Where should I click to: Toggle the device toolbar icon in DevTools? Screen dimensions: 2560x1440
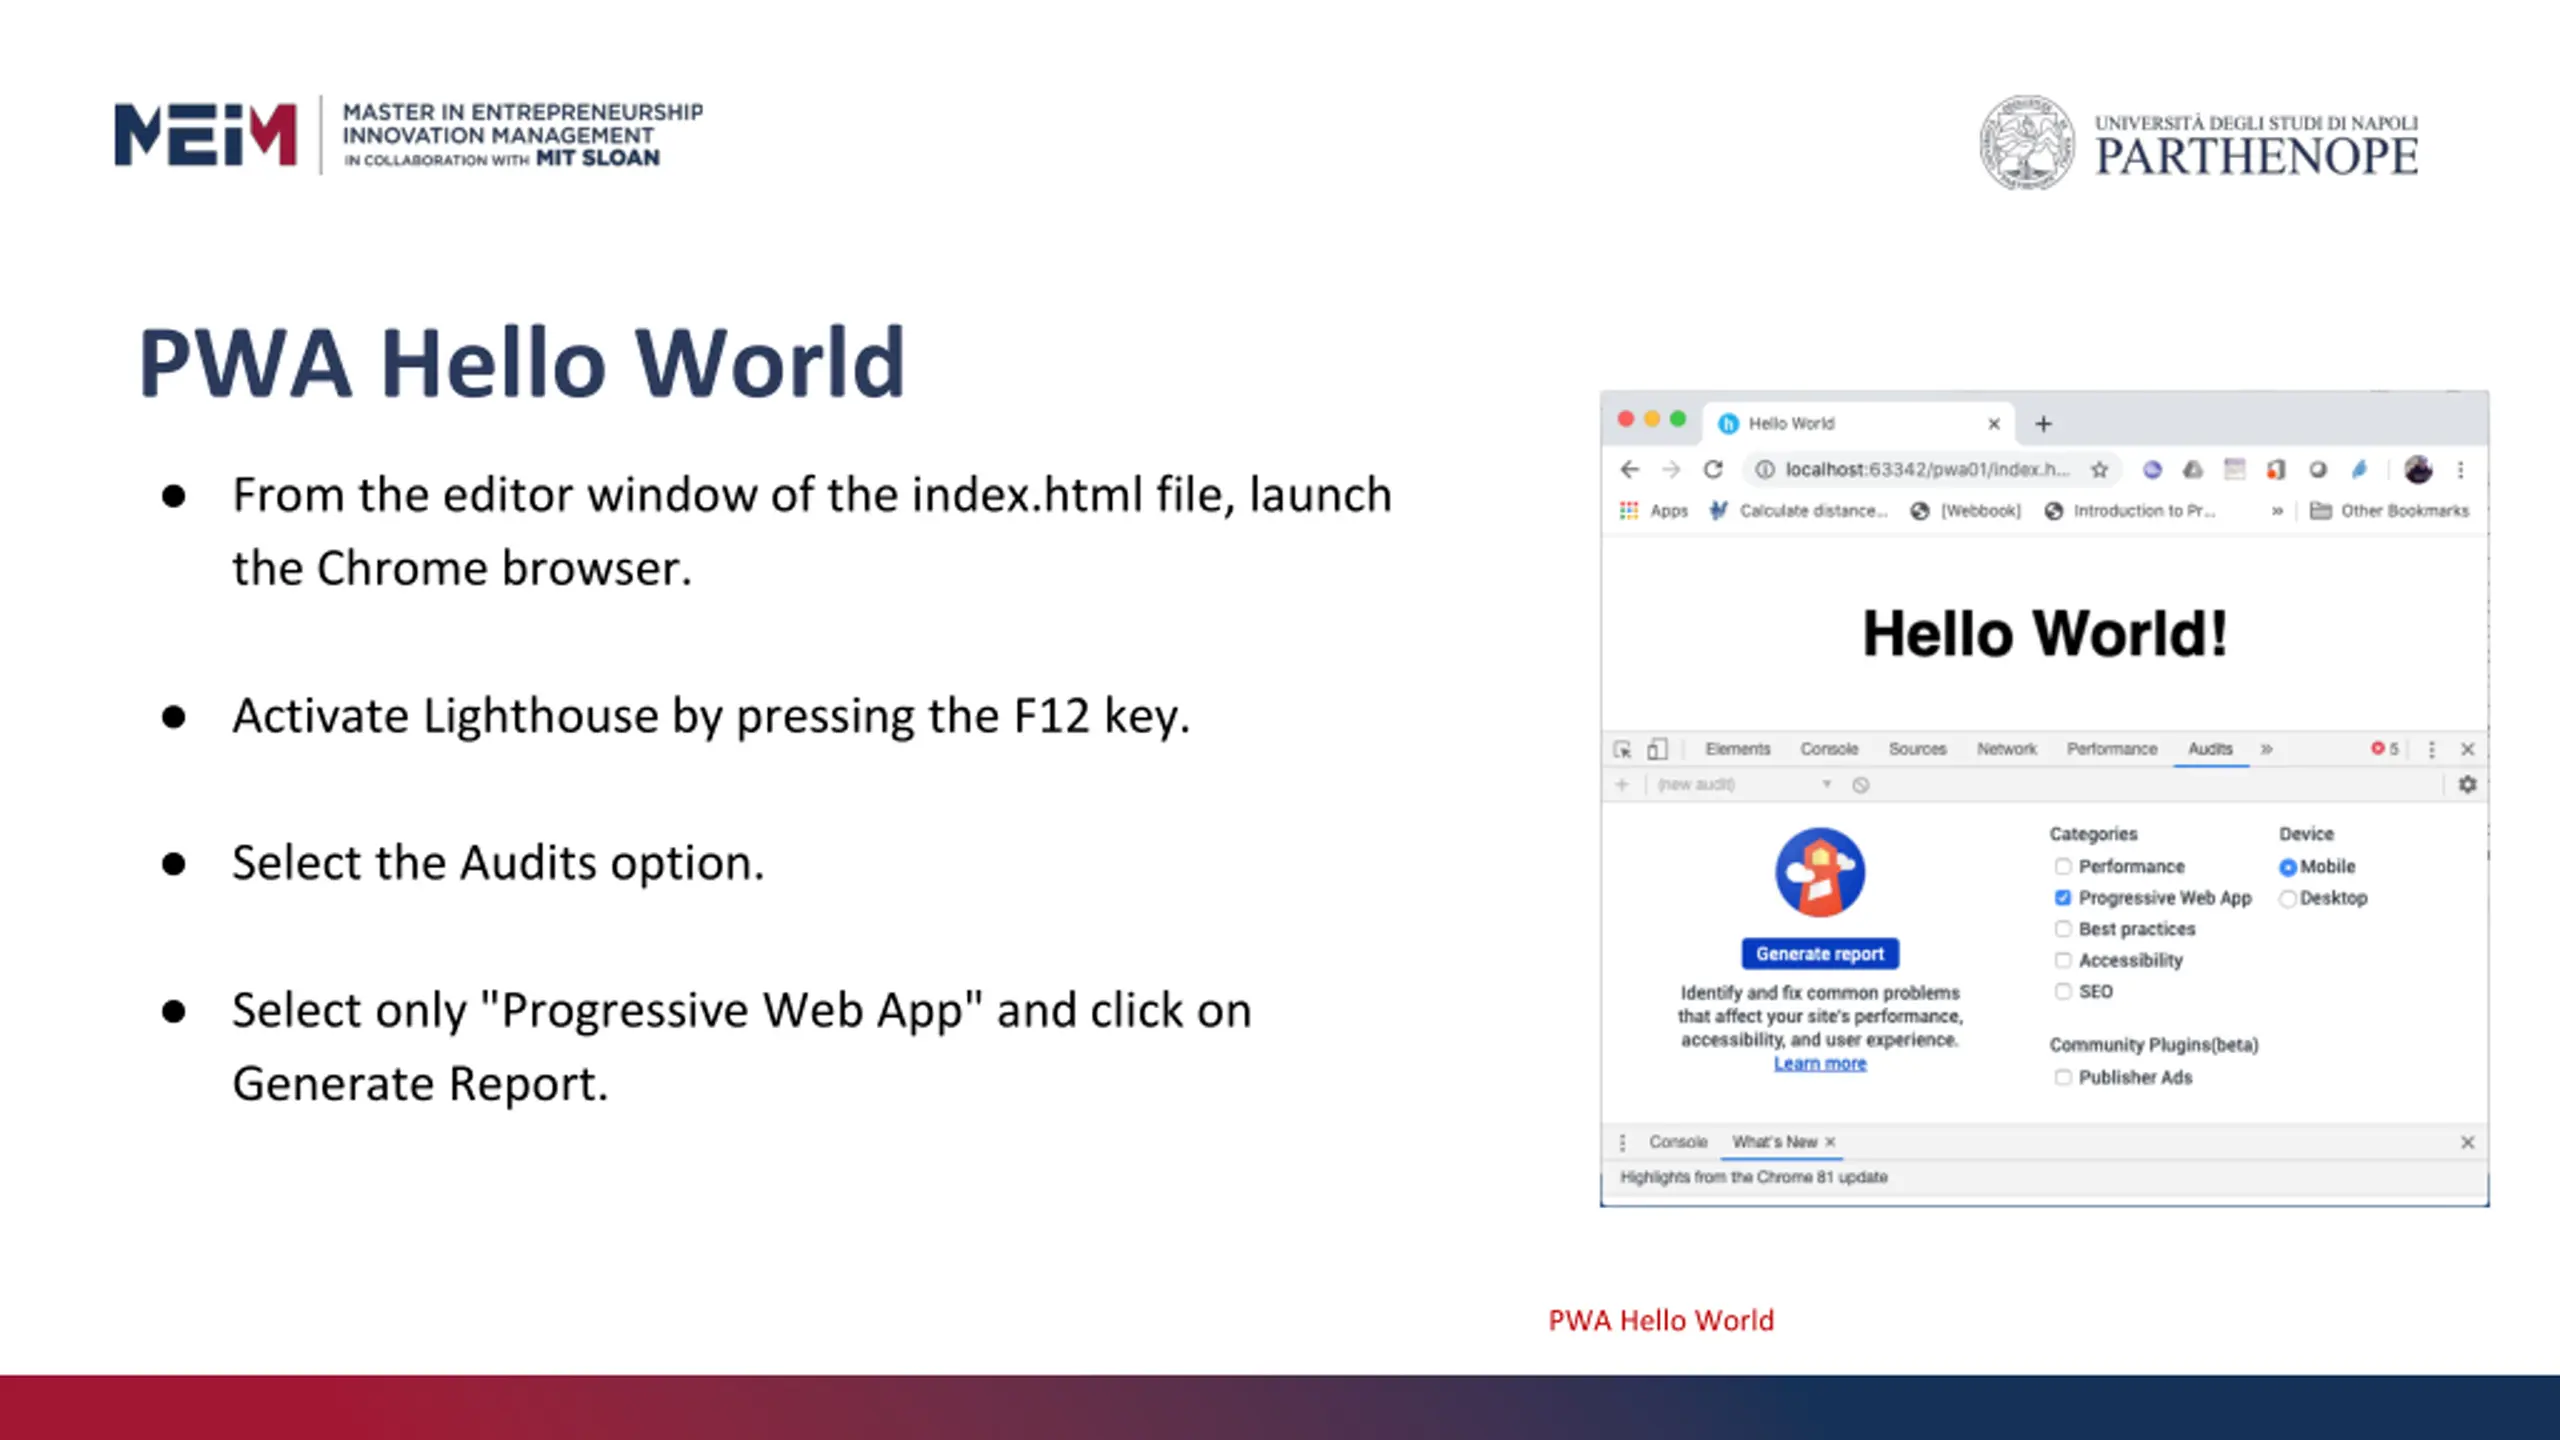click(1657, 749)
